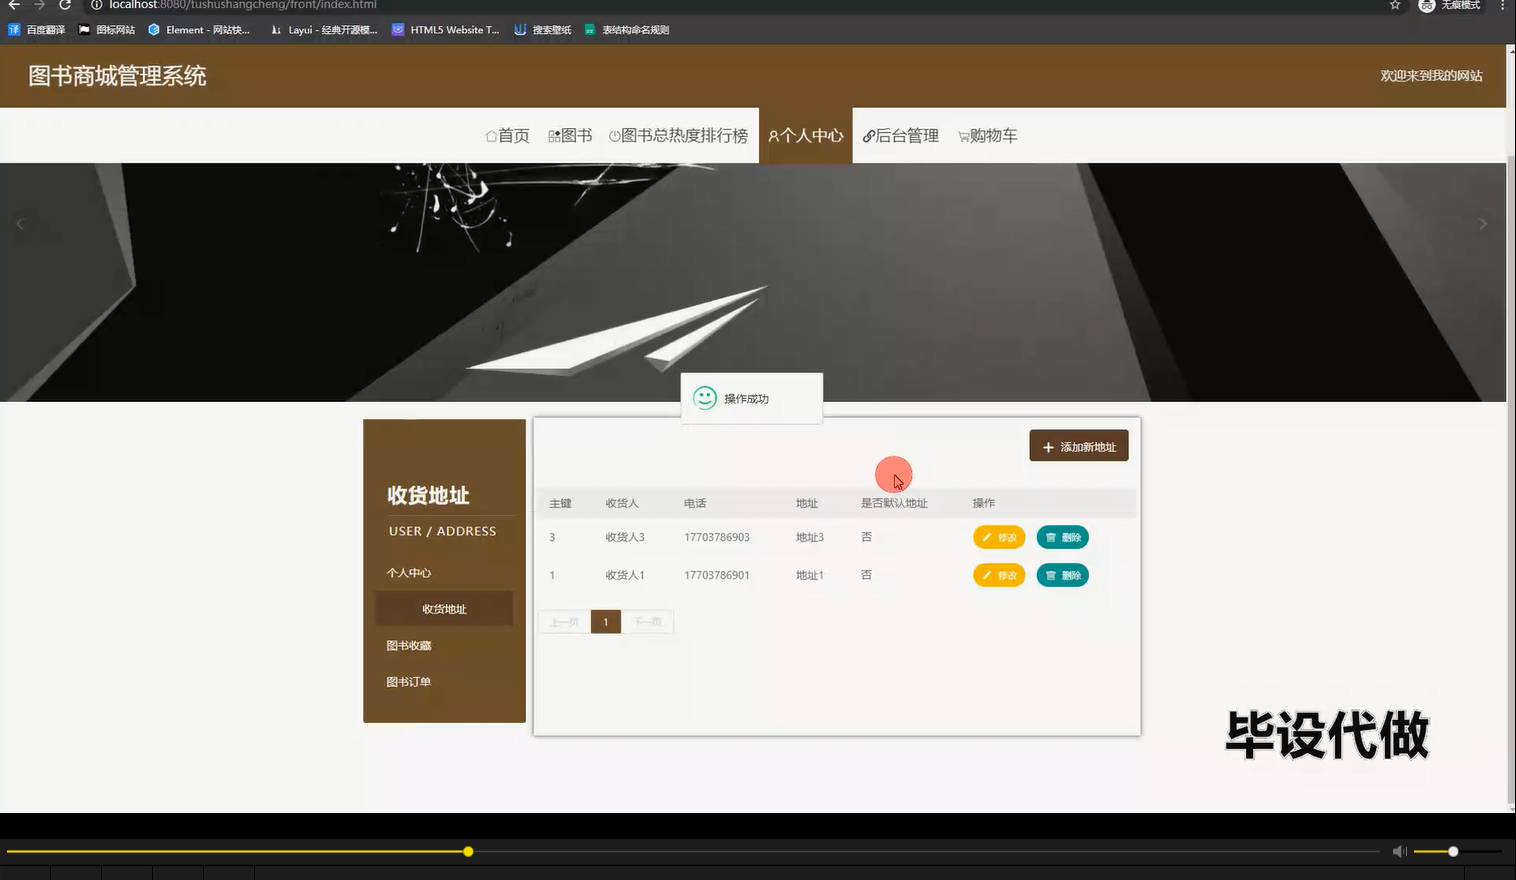Click the smiley icon in 操作成功 popup
Screen dimensions: 1516x880
[x=706, y=397]
